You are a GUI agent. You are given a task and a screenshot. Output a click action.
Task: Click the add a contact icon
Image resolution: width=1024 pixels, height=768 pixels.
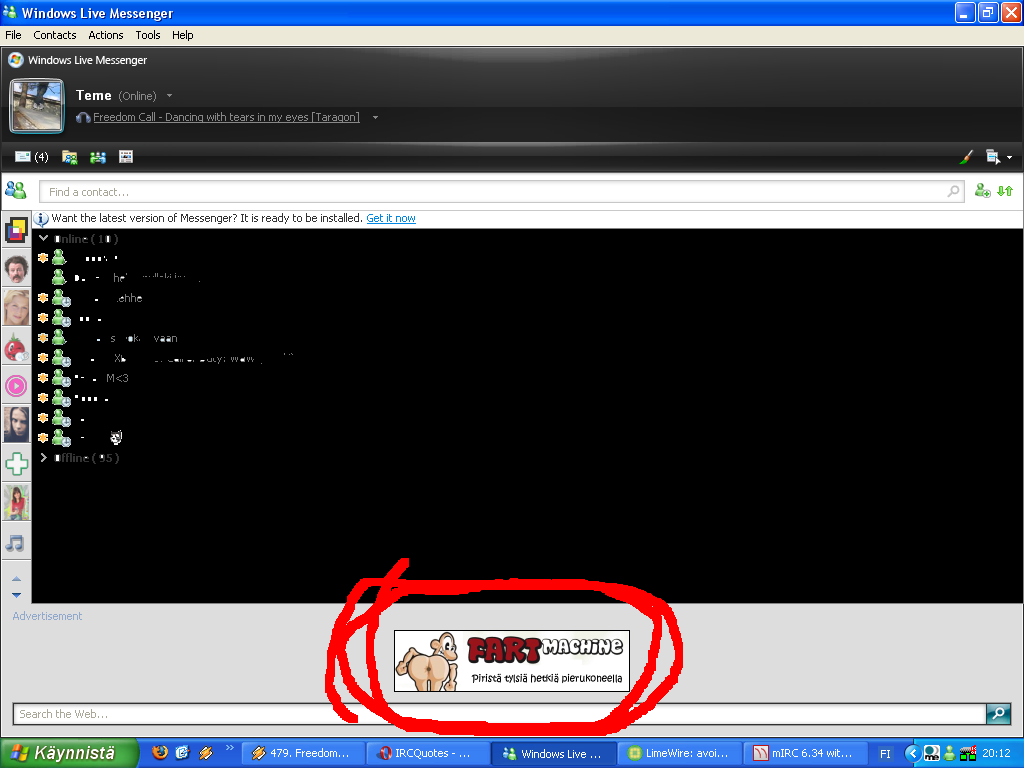coord(982,191)
